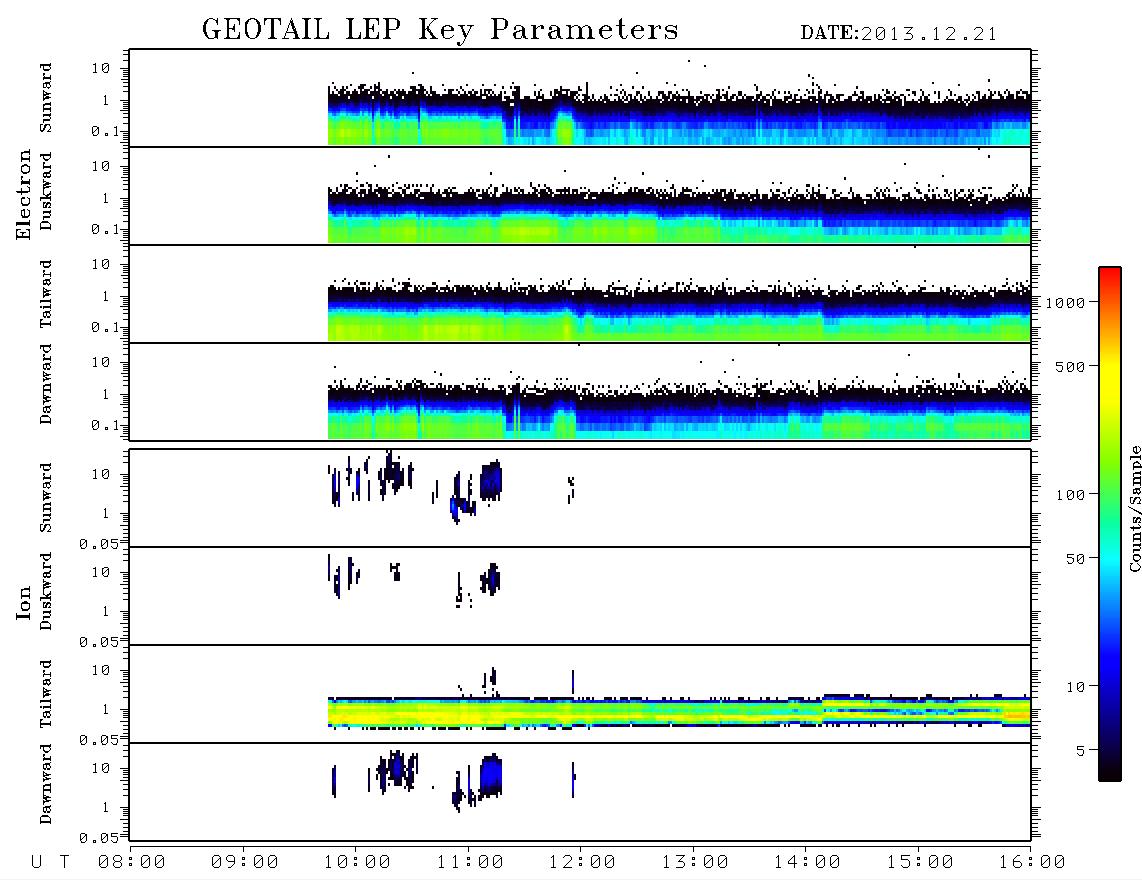Click the 10:00 time axis label
Screen dimensions: 1142x880
[357, 863]
